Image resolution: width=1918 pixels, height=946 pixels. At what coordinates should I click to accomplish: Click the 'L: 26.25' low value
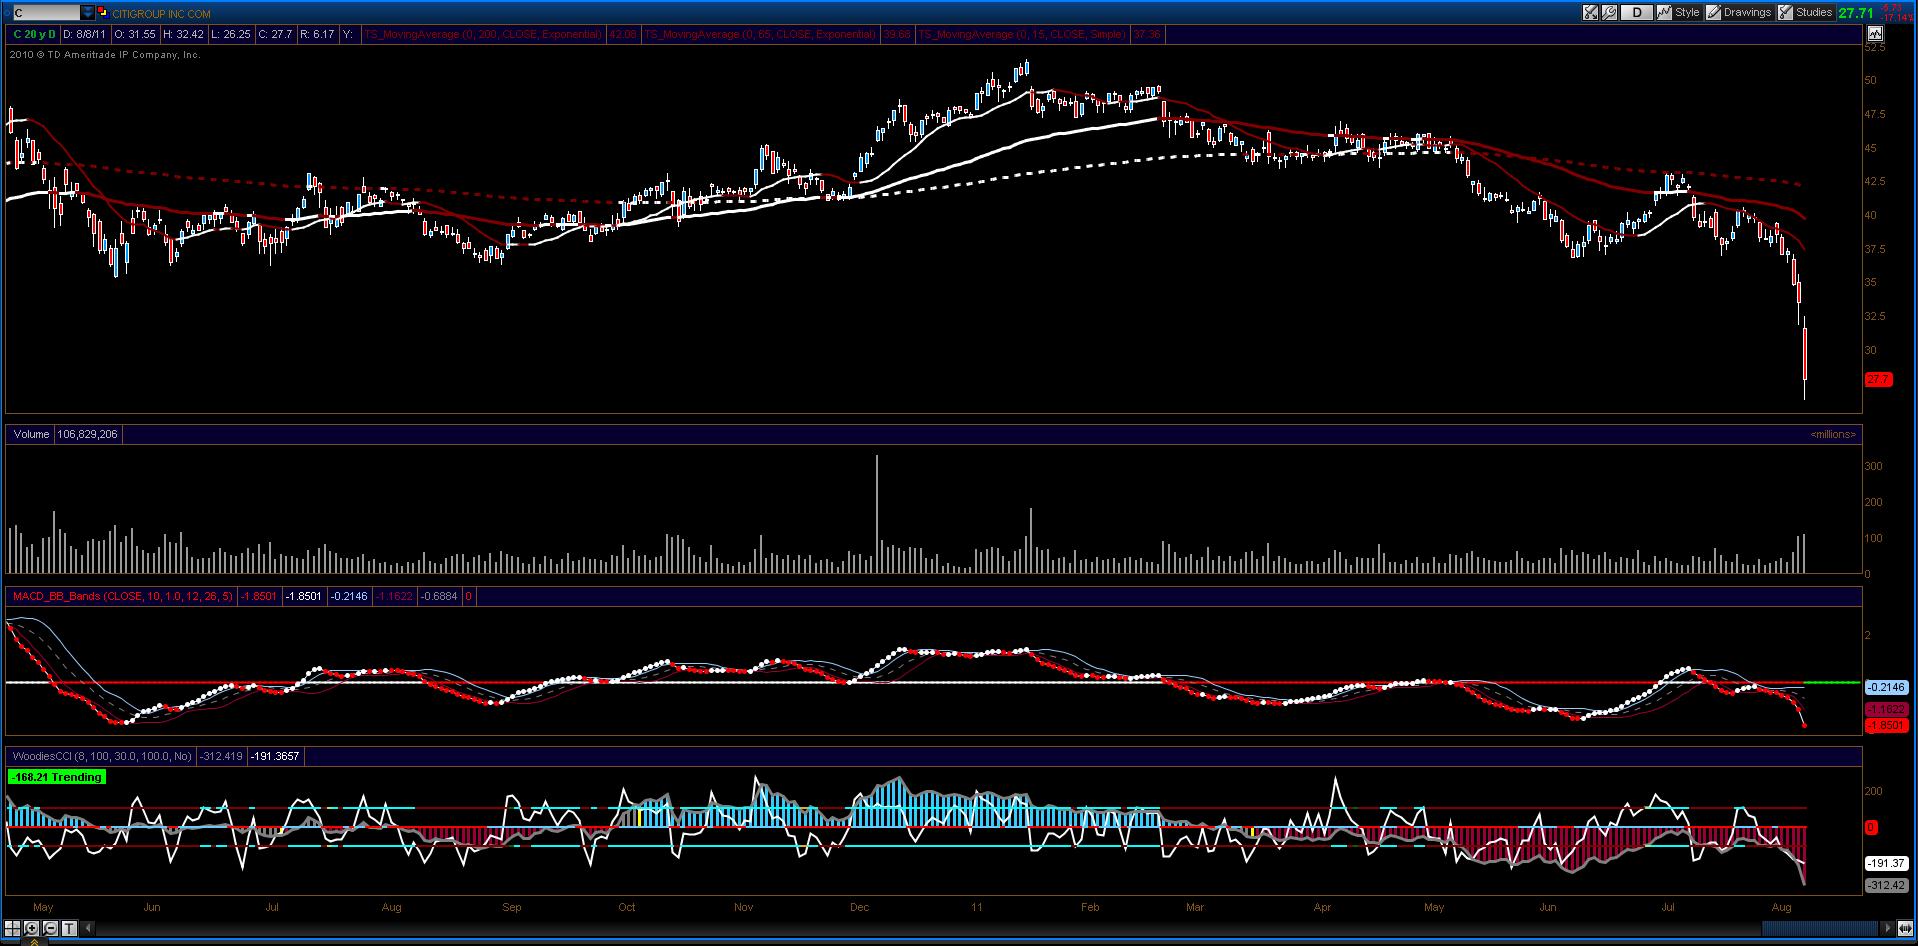click(x=230, y=34)
